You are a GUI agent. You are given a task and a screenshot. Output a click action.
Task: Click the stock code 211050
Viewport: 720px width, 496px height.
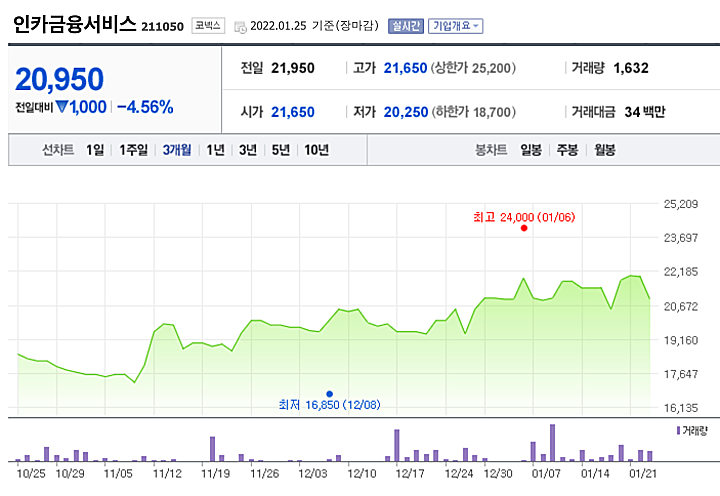[163, 27]
